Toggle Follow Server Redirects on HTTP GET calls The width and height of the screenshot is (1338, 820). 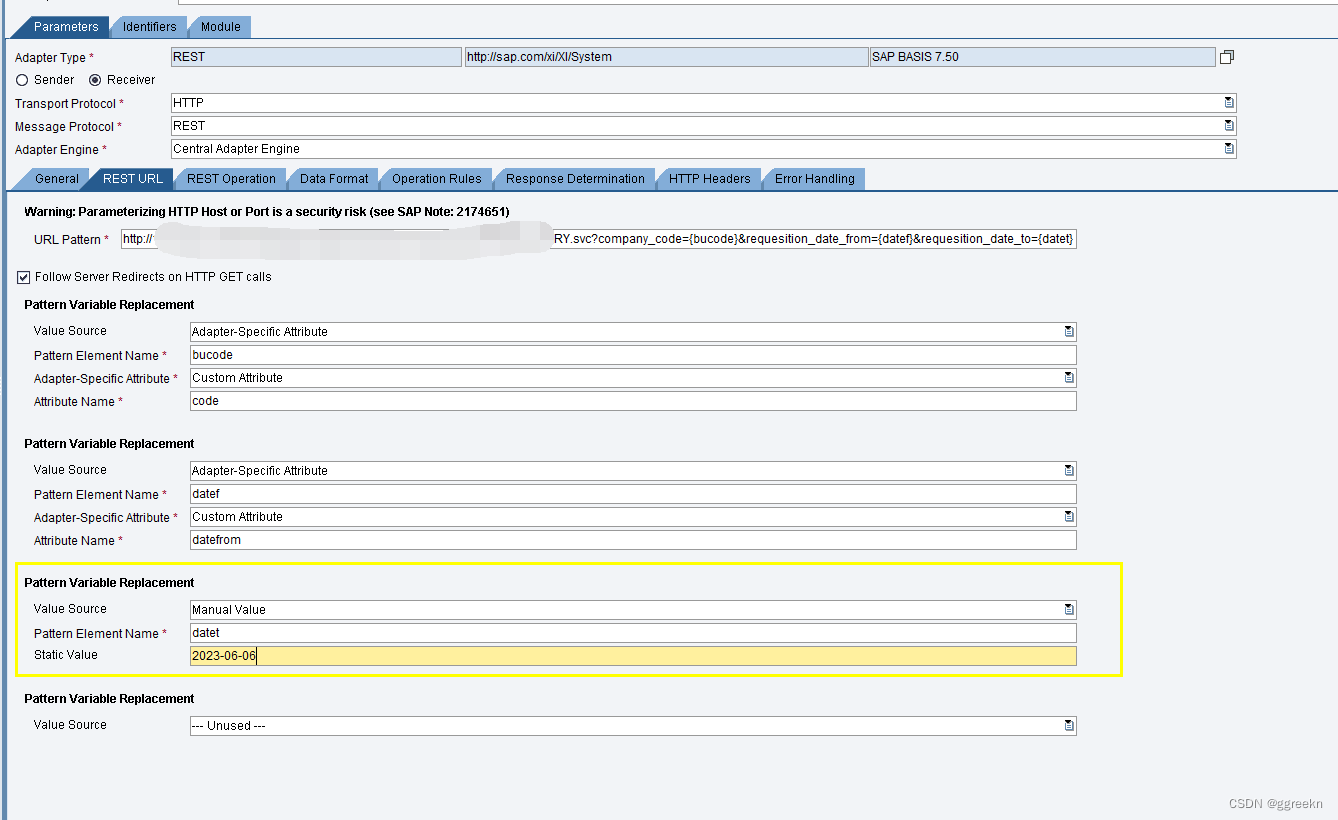click(23, 277)
